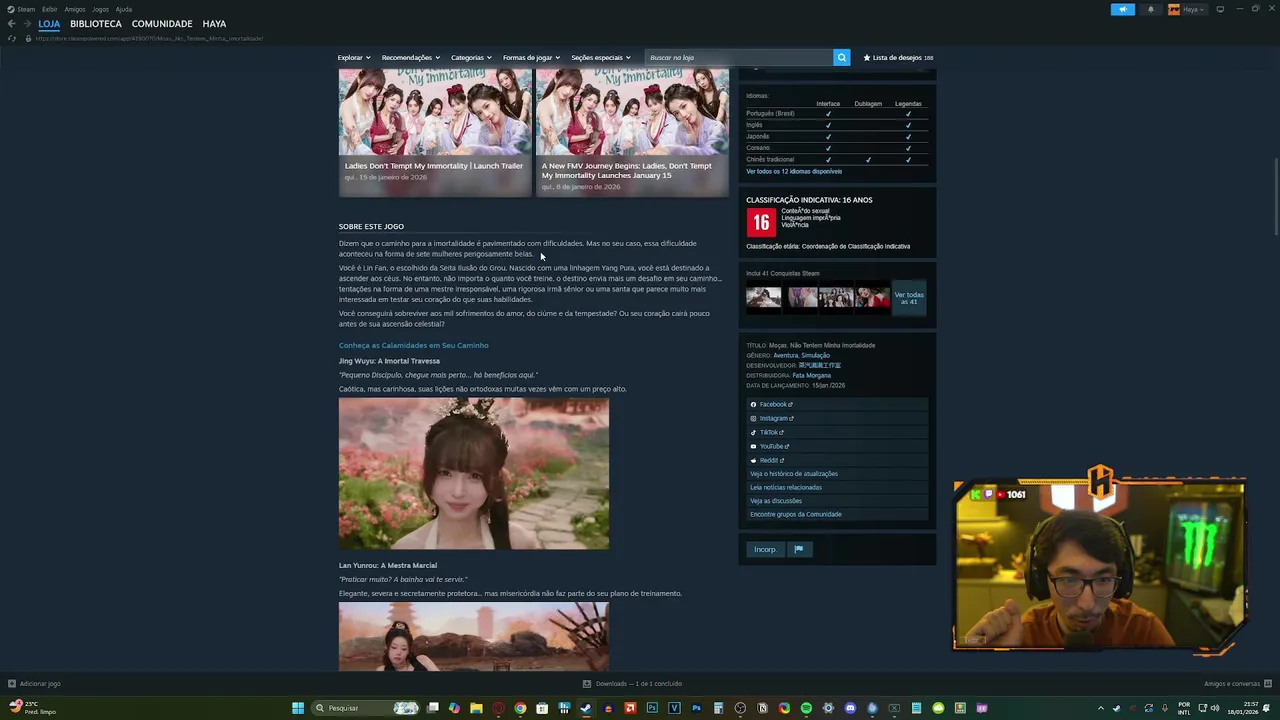1280x720 pixels.
Task: Click the page vertical scrollbar thumb
Action: pyautogui.click(x=1275, y=199)
